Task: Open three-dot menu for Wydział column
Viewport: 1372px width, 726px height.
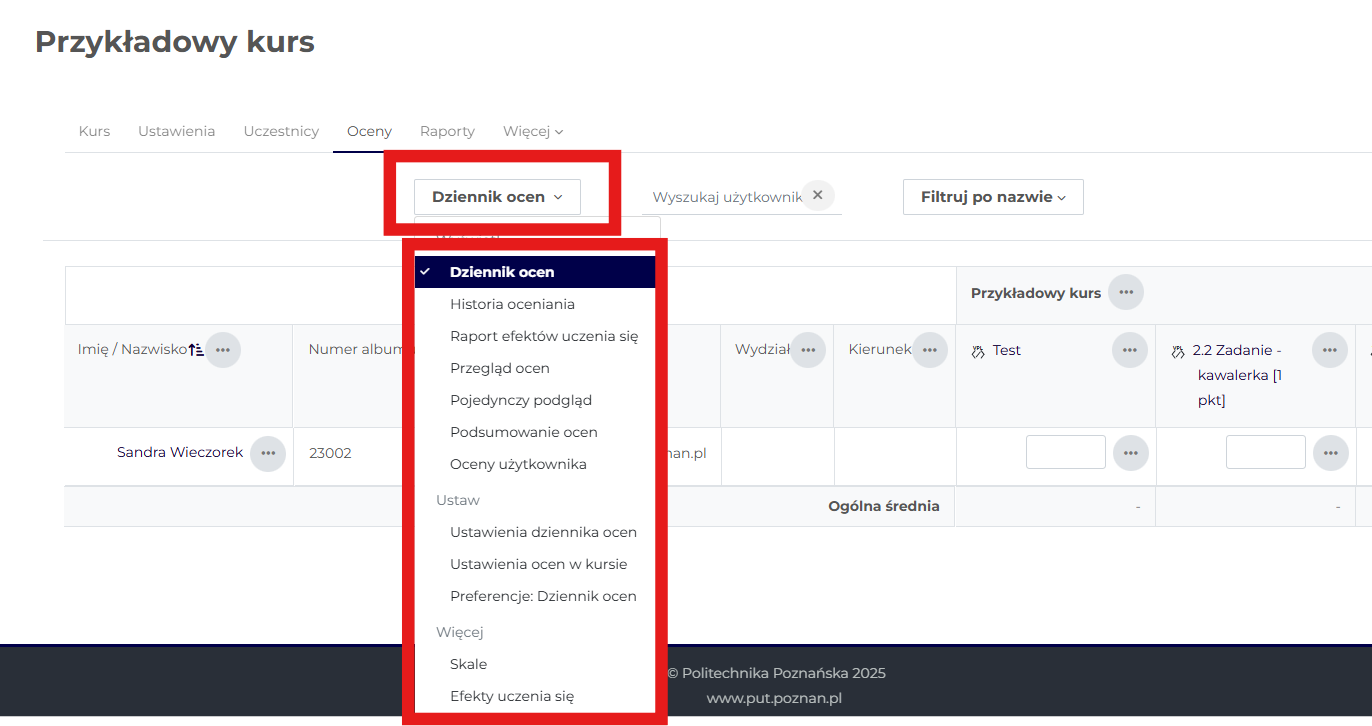Action: (x=808, y=350)
